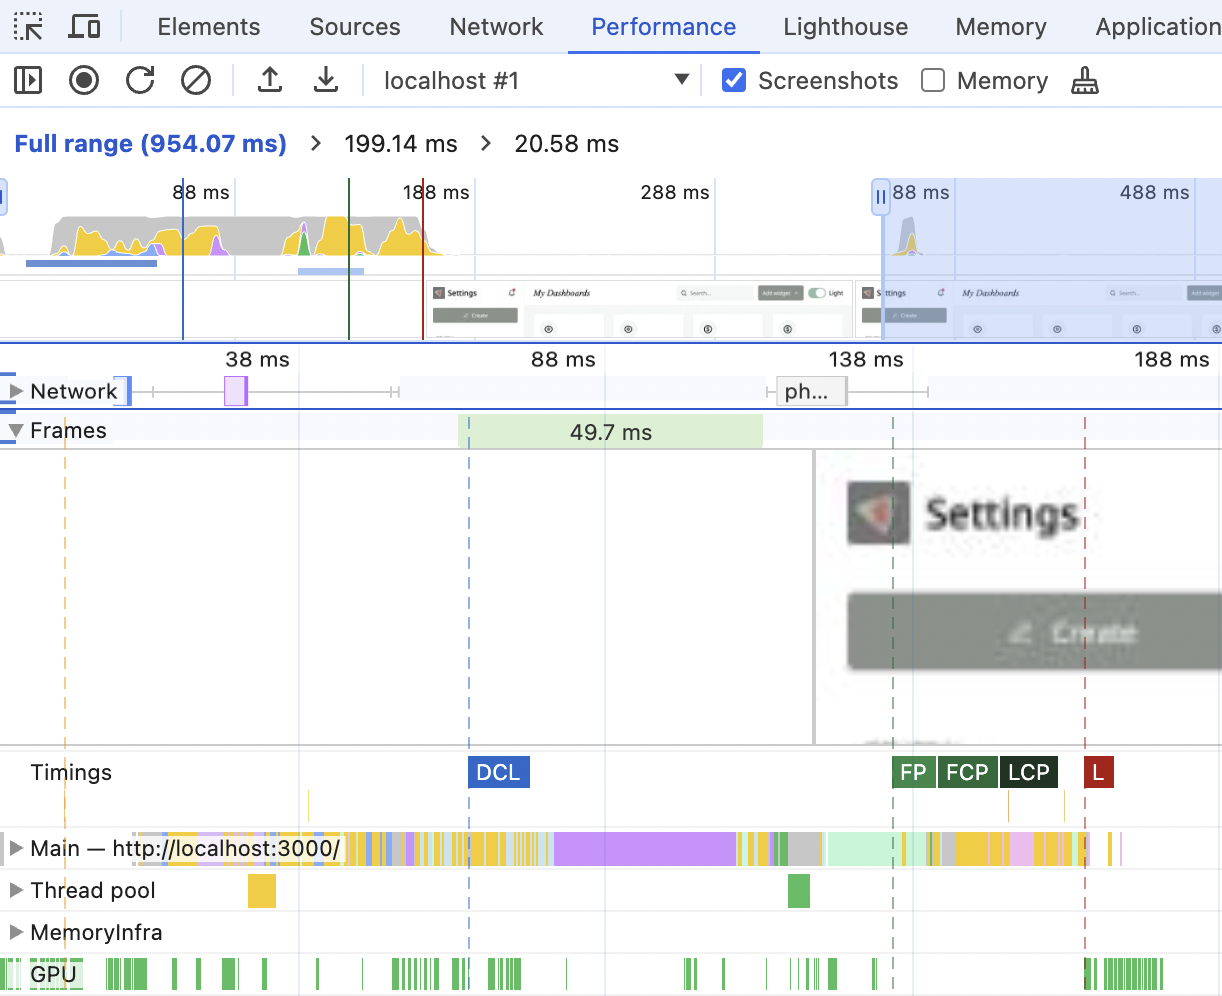Expand the Main thread track
The width and height of the screenshot is (1222, 996).
[15, 849]
